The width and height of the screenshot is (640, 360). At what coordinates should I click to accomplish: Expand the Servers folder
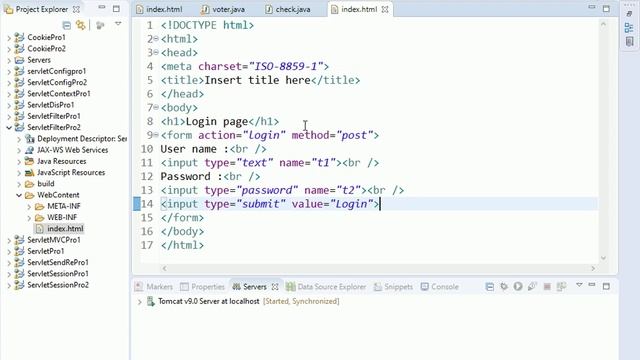pos(9,60)
